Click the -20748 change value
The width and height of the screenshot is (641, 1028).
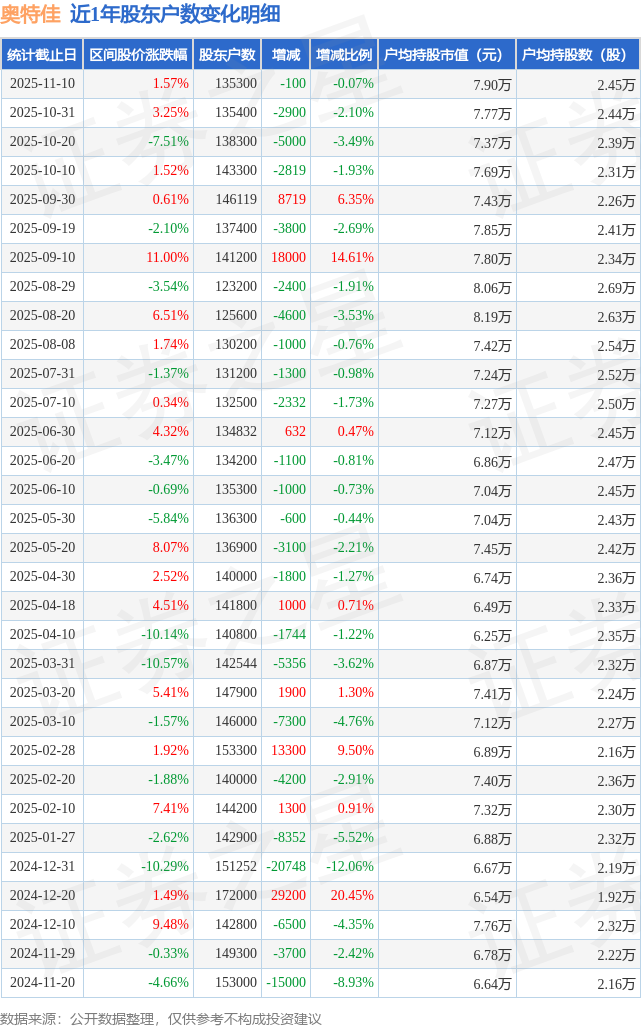[x=286, y=867]
